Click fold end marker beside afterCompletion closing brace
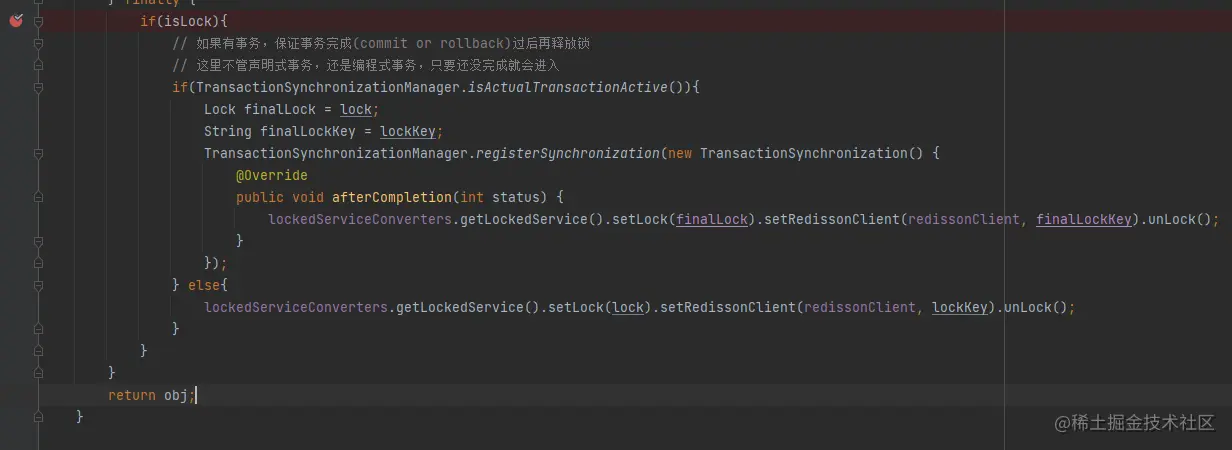Screen dimensions: 1232x450 pos(38,241)
